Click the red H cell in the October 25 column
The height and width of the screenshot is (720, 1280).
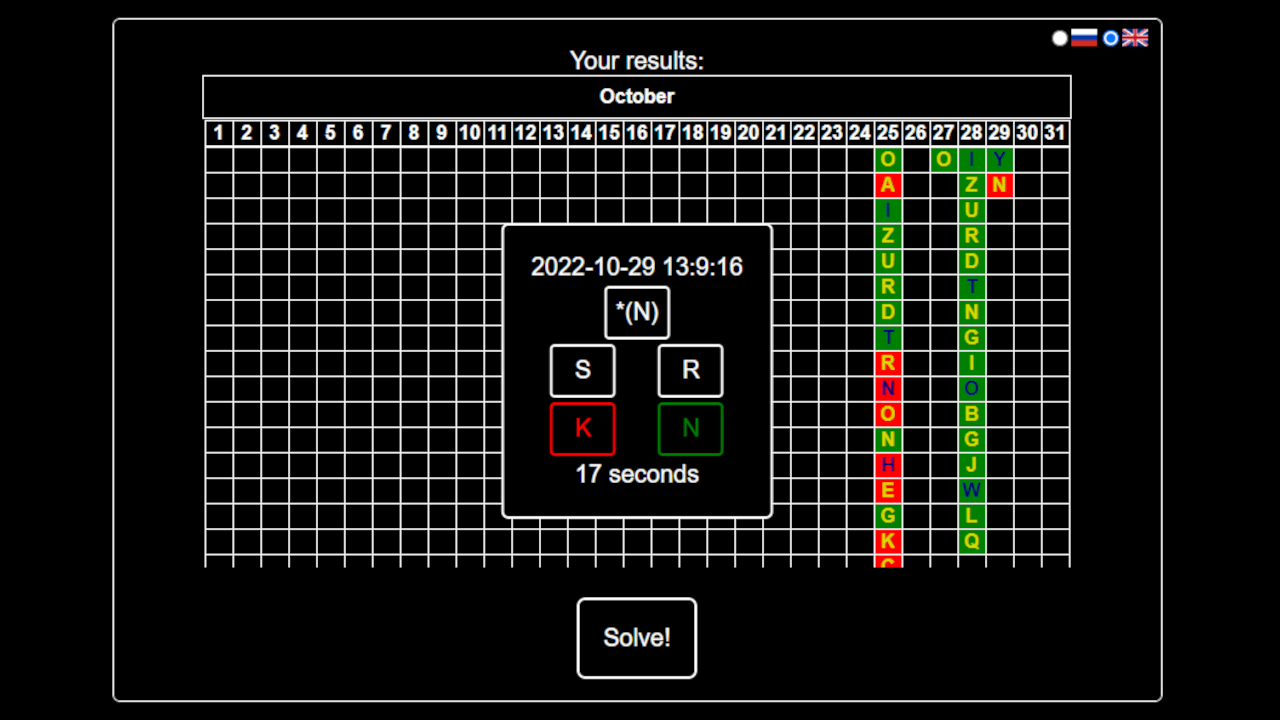[x=888, y=465]
